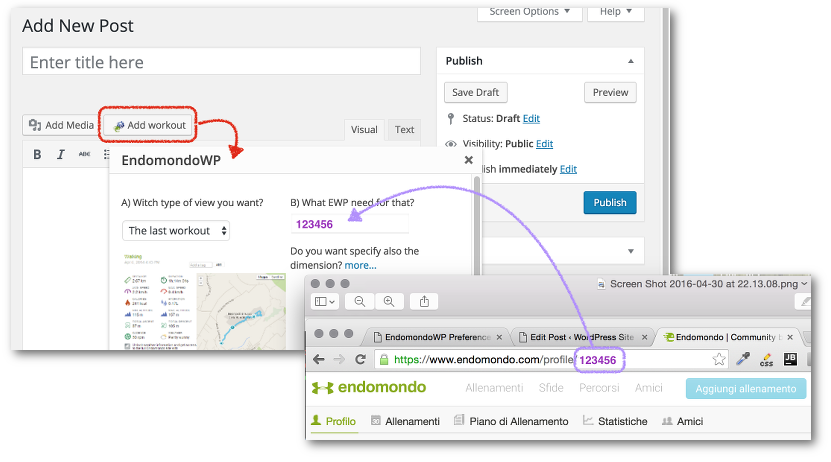Click the Aggiungi allenamento button

tap(746, 389)
